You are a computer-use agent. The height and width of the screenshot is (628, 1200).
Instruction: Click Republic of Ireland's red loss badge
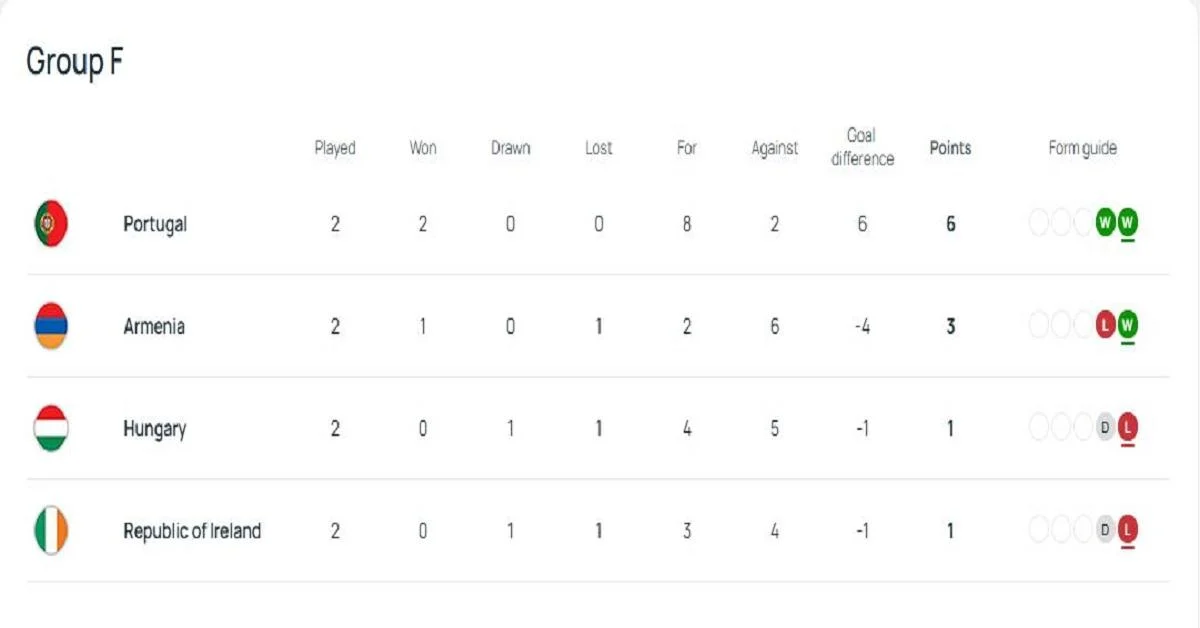click(x=1128, y=530)
